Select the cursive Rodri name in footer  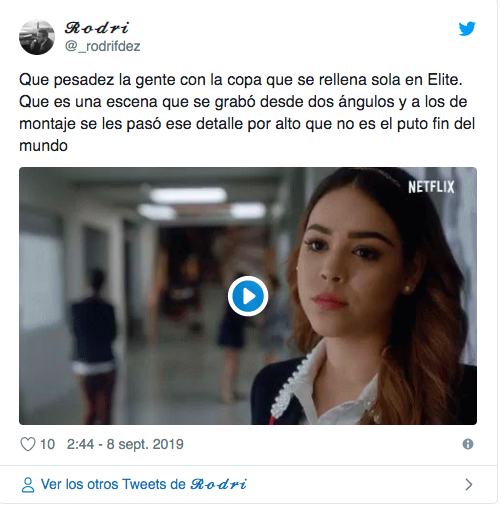click(x=218, y=484)
